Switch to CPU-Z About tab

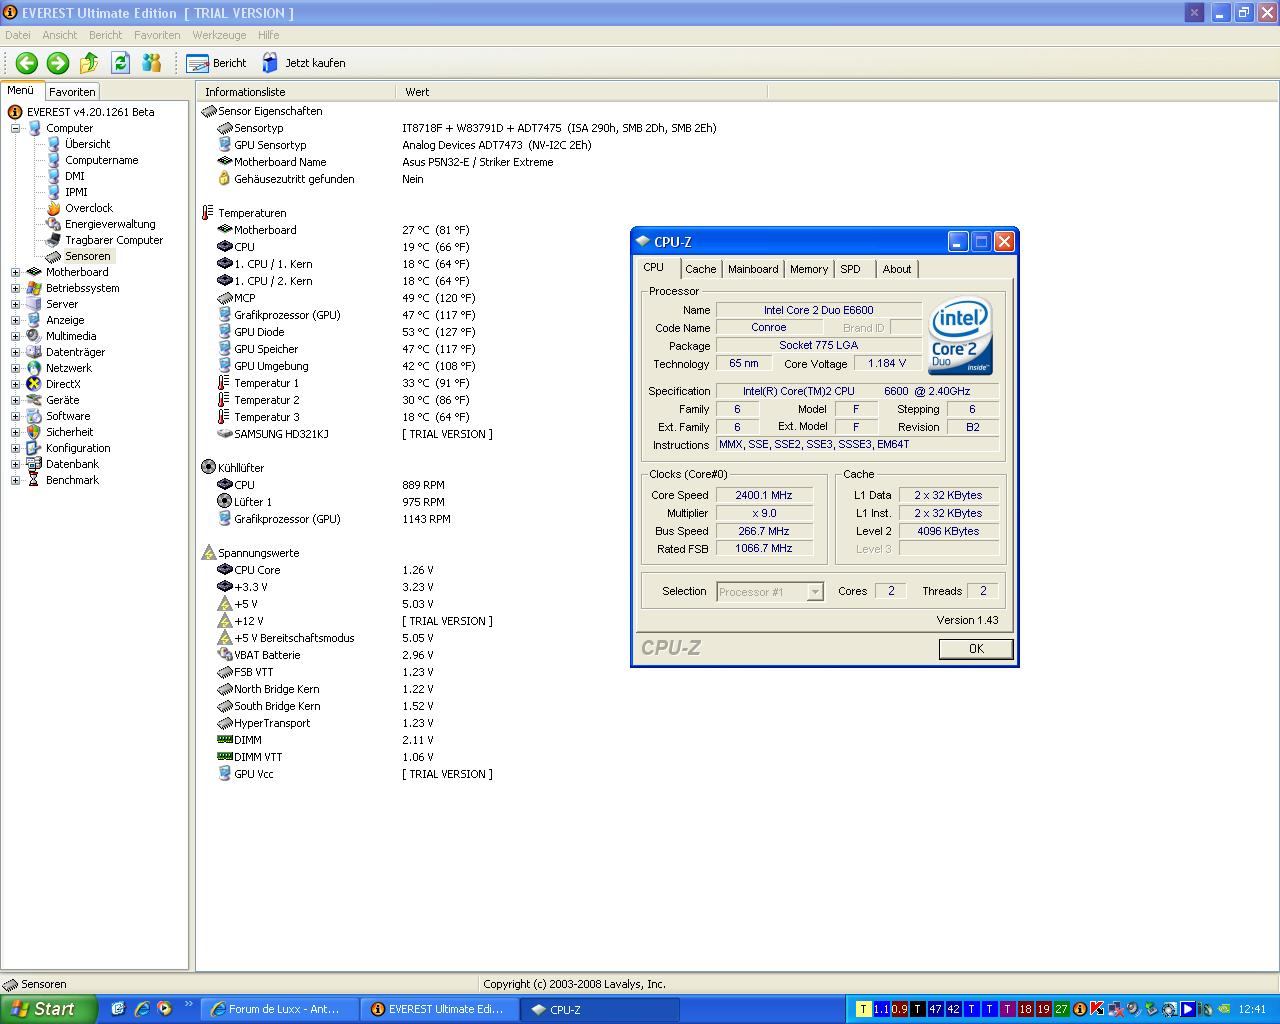click(896, 269)
